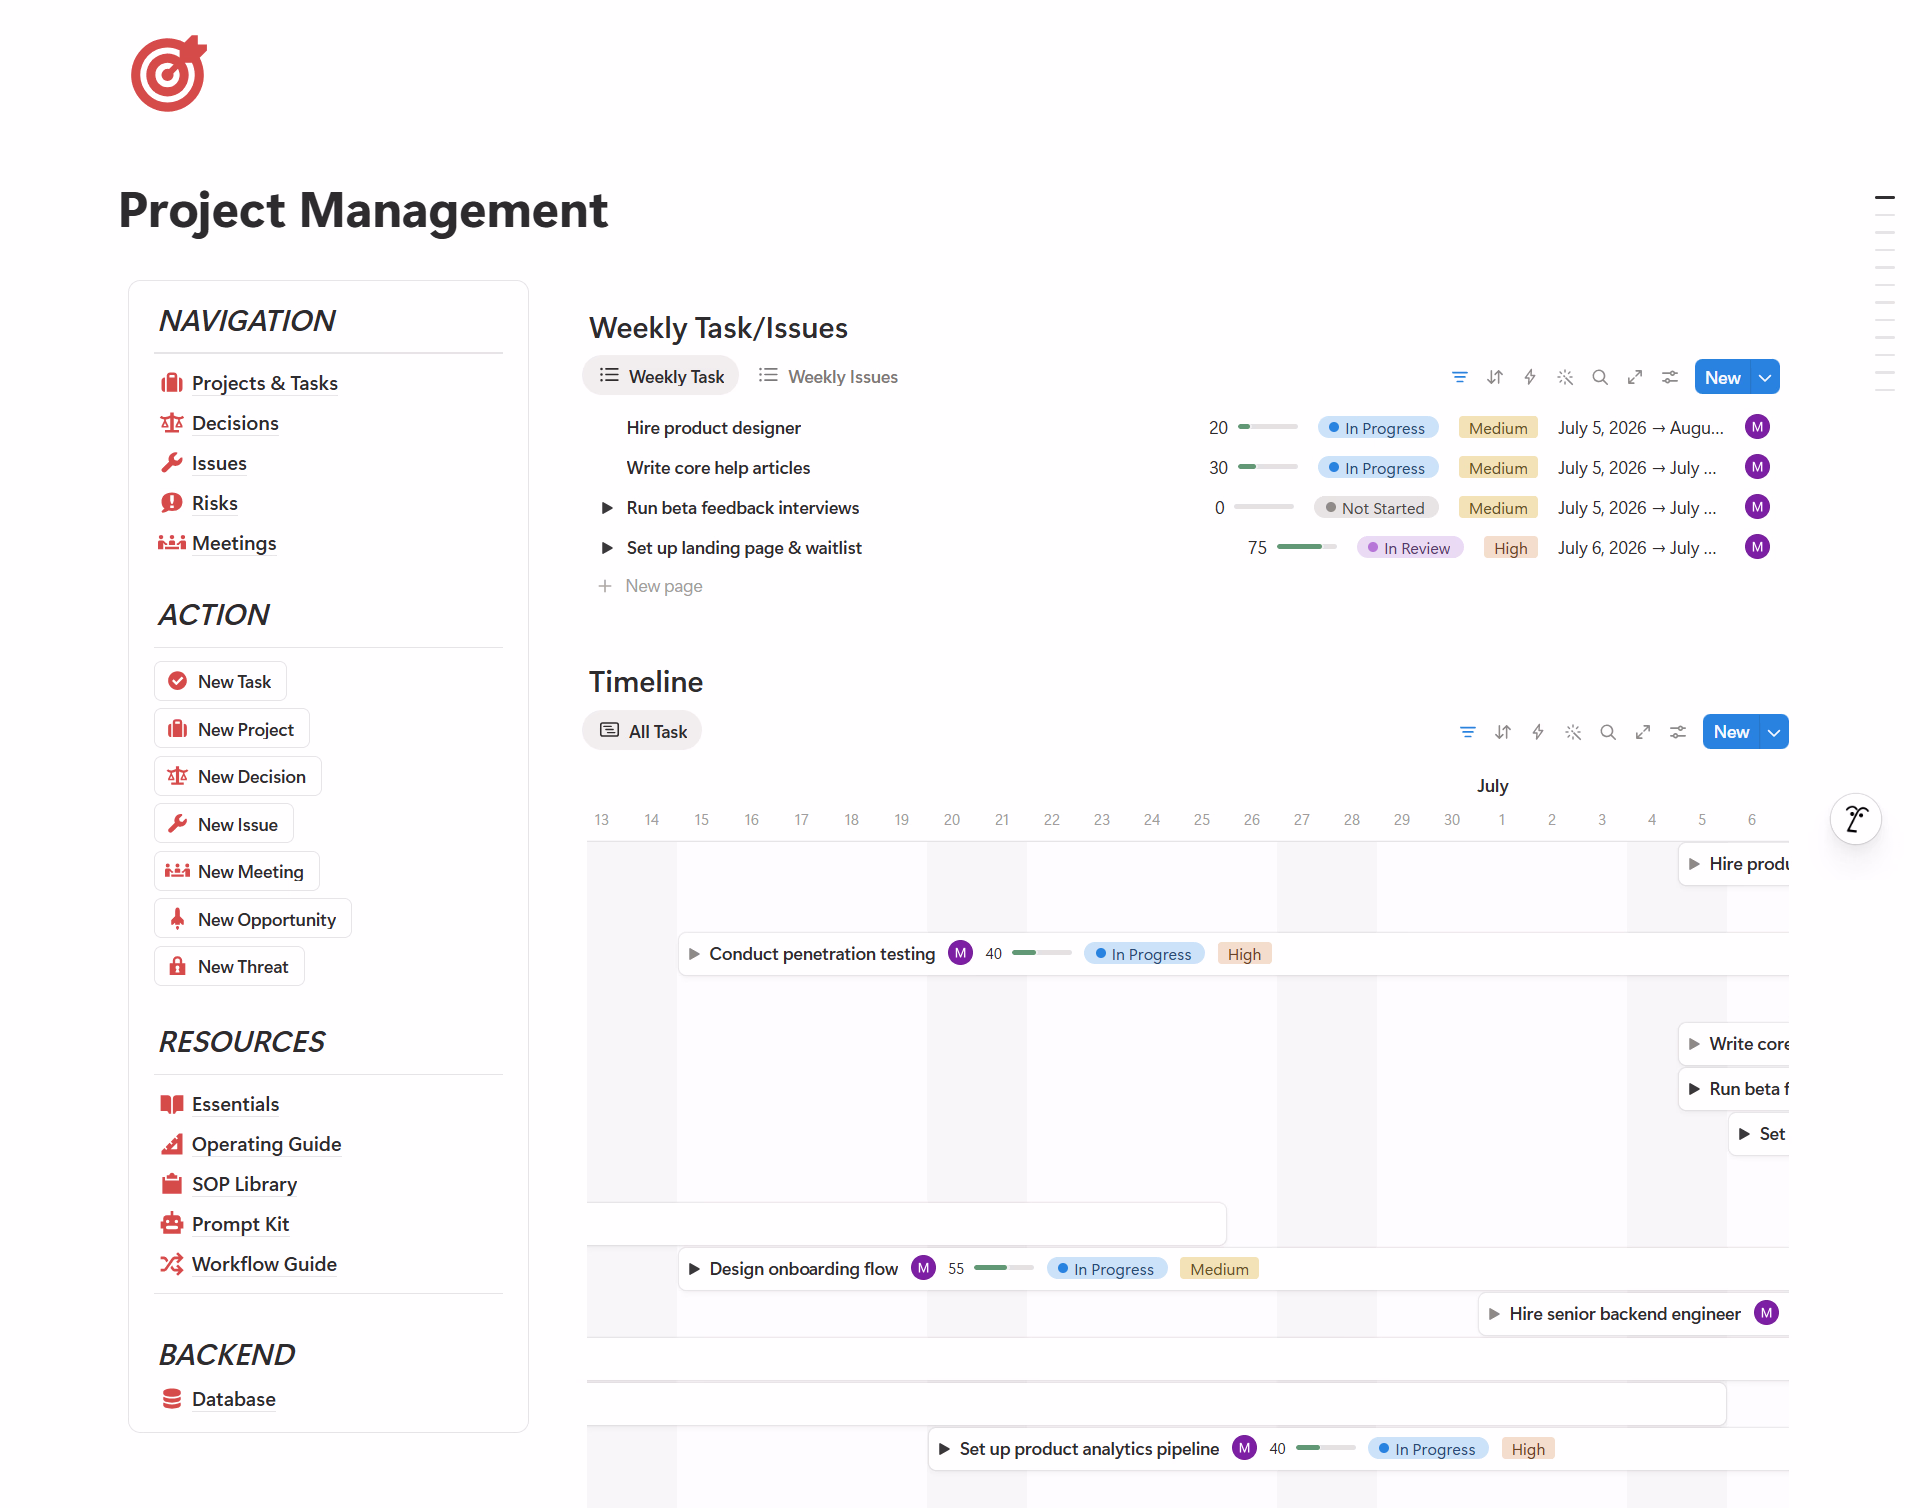This screenshot has width=1920, height=1508.
Task: Click shuffle icon beside Workflow Guide
Action: [172, 1264]
